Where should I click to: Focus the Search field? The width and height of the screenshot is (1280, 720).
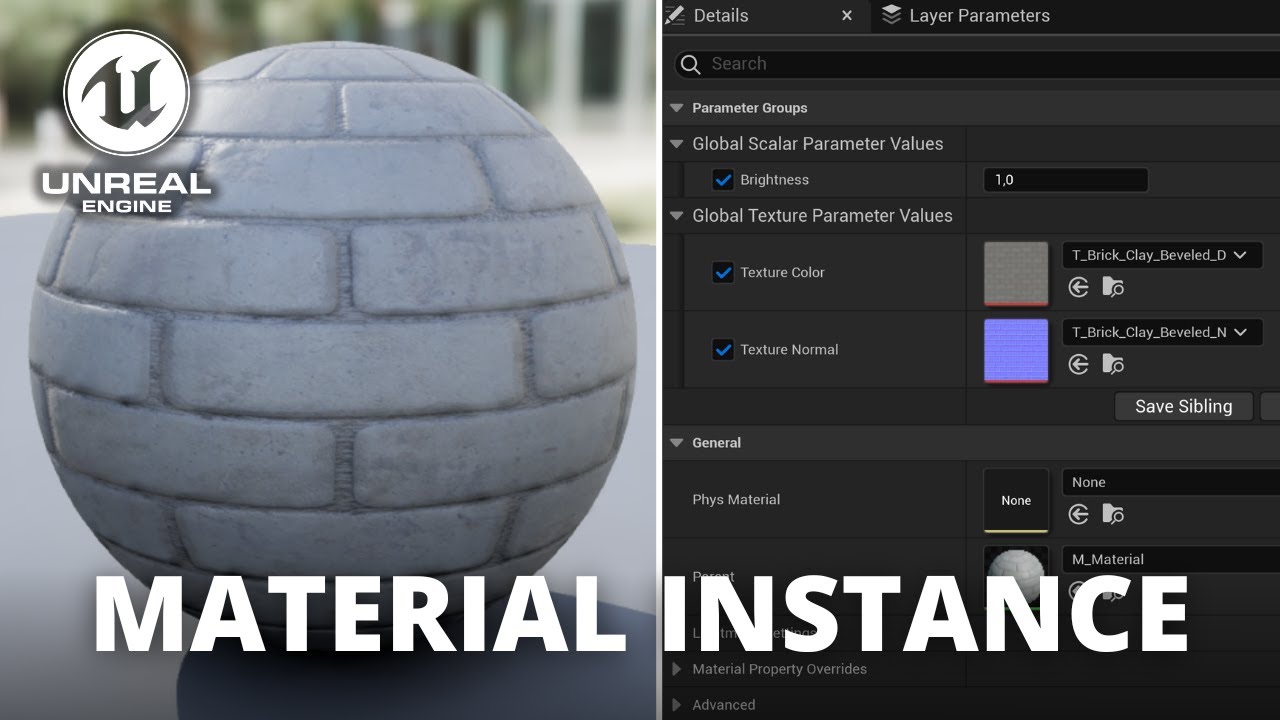[977, 64]
